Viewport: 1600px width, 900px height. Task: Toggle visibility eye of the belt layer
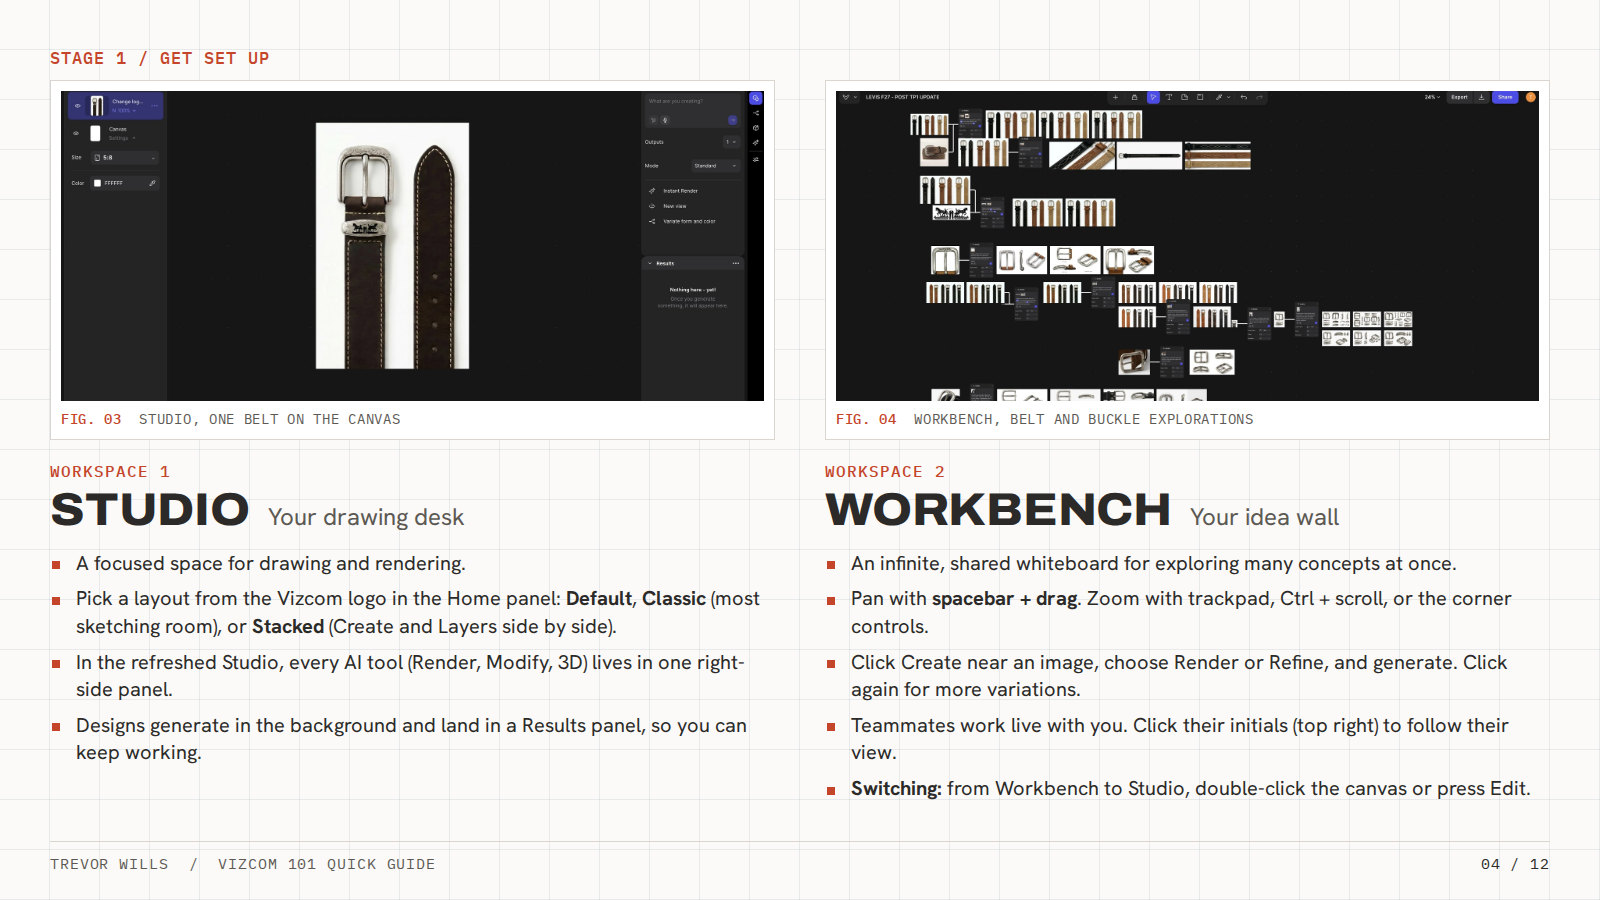click(77, 106)
